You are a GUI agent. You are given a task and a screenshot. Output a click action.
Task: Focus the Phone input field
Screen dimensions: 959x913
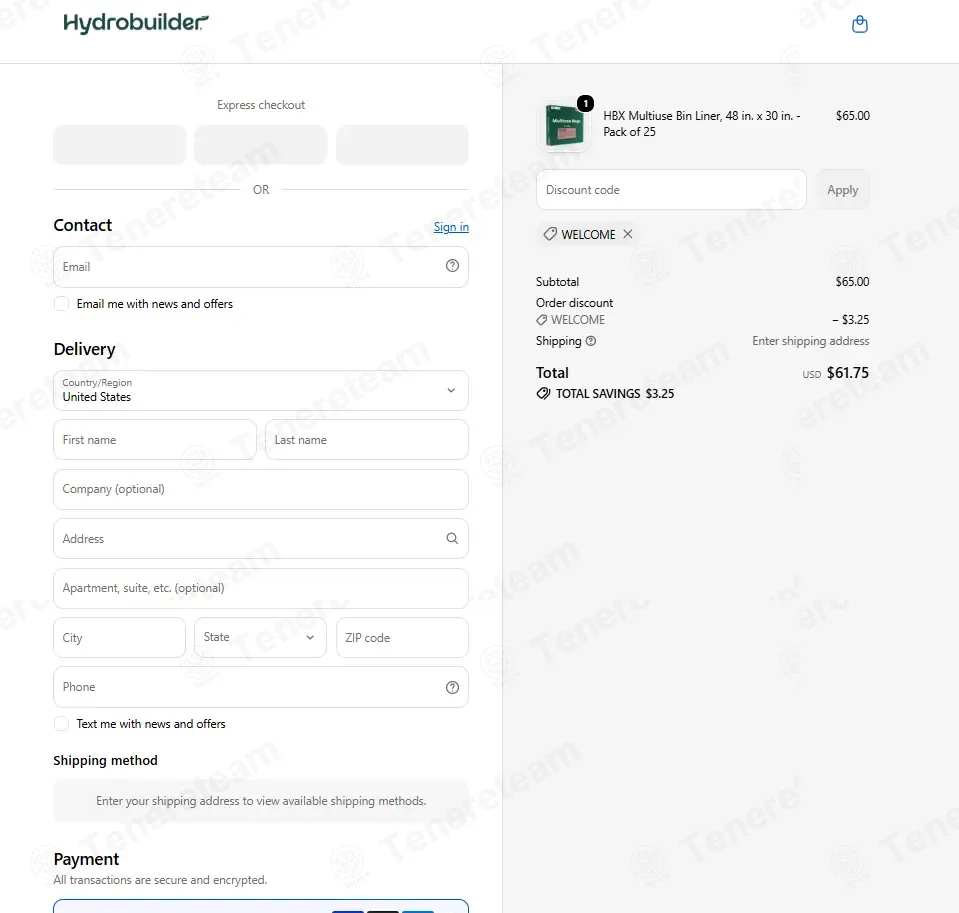pos(261,687)
